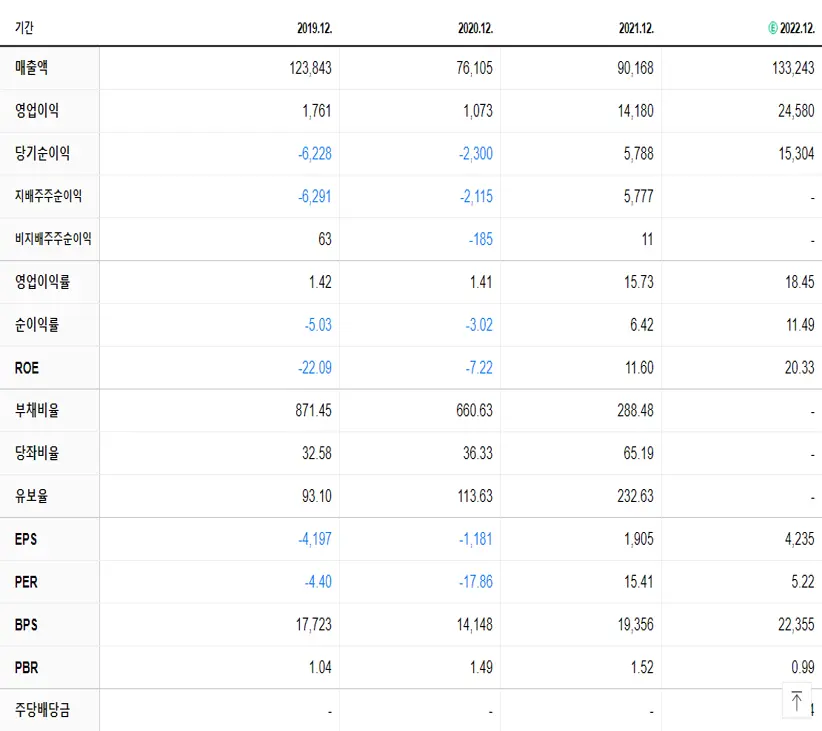Click the 2022 매출액 value 133,243

click(789, 68)
